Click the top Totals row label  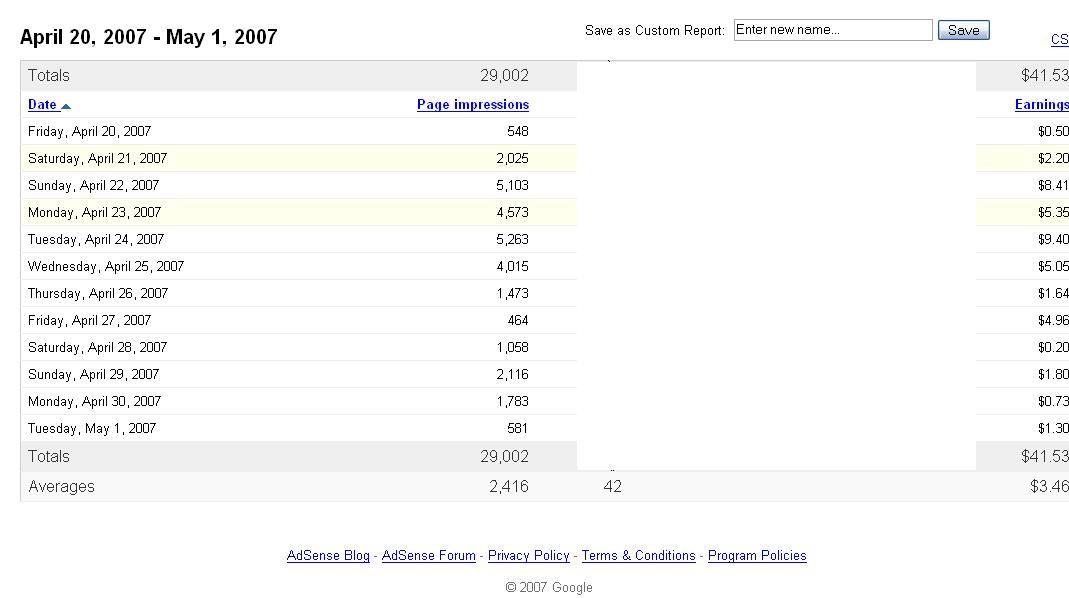[48, 76]
